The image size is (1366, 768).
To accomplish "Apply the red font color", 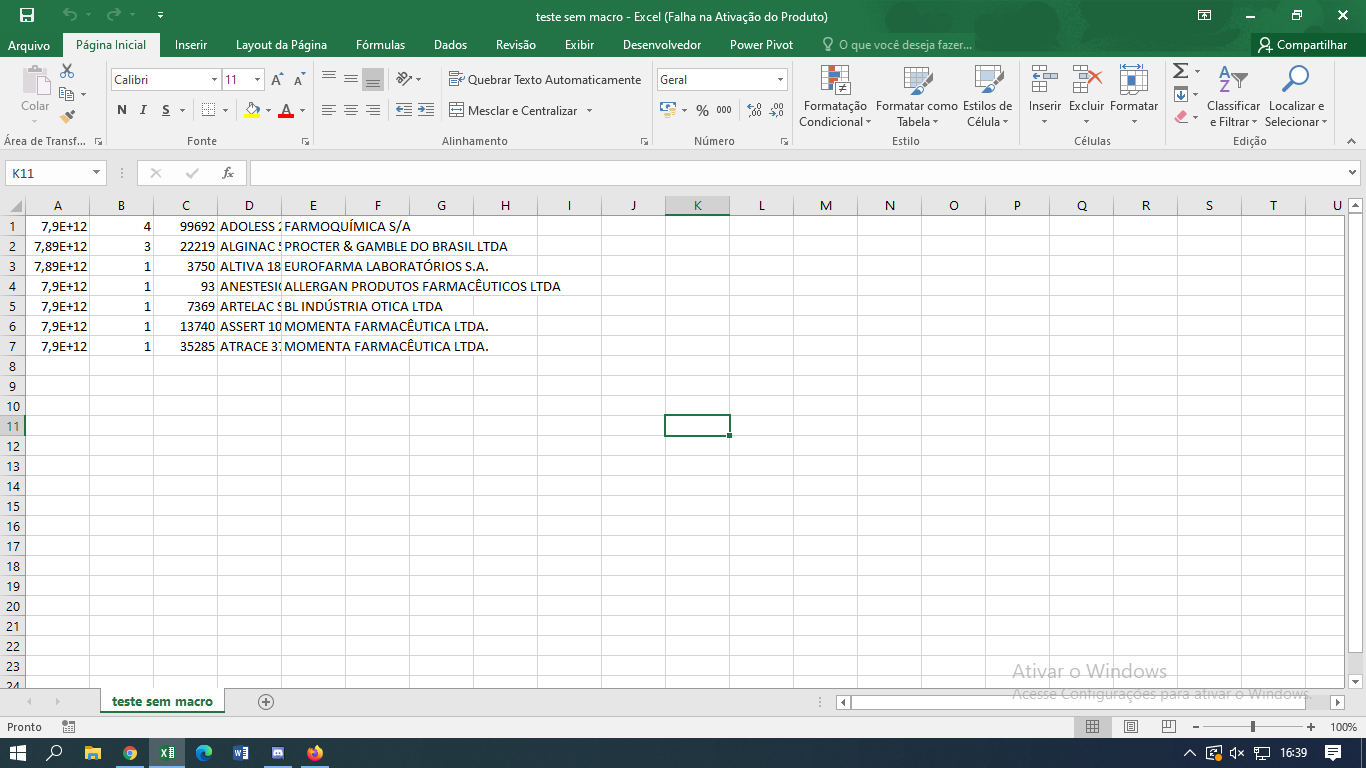I will pyautogui.click(x=286, y=110).
